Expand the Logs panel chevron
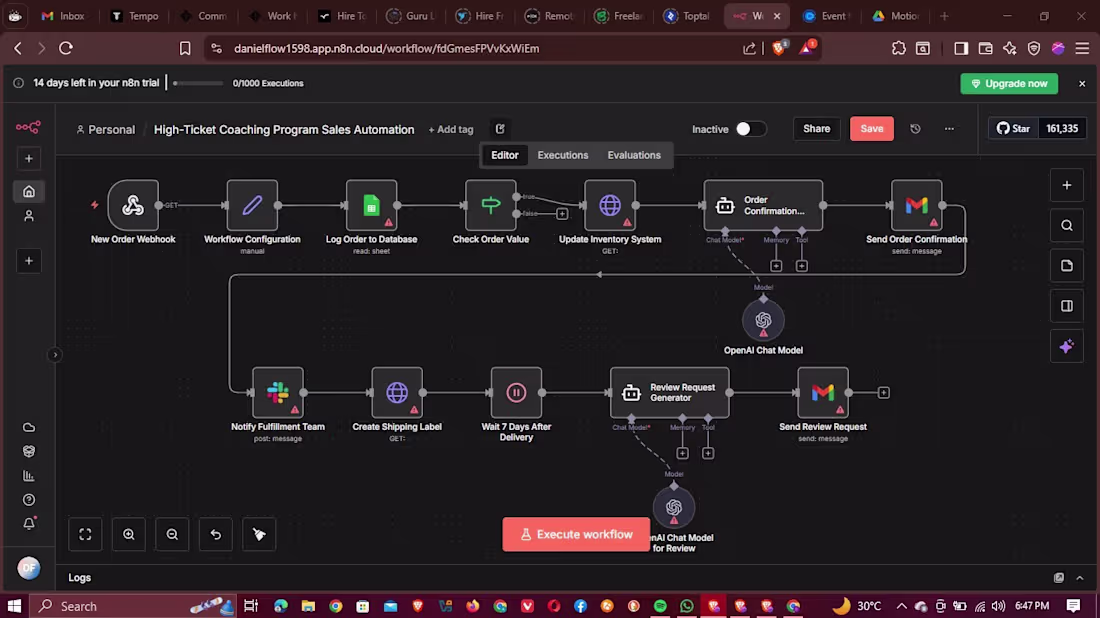The width and height of the screenshot is (1100, 618). coord(1080,578)
